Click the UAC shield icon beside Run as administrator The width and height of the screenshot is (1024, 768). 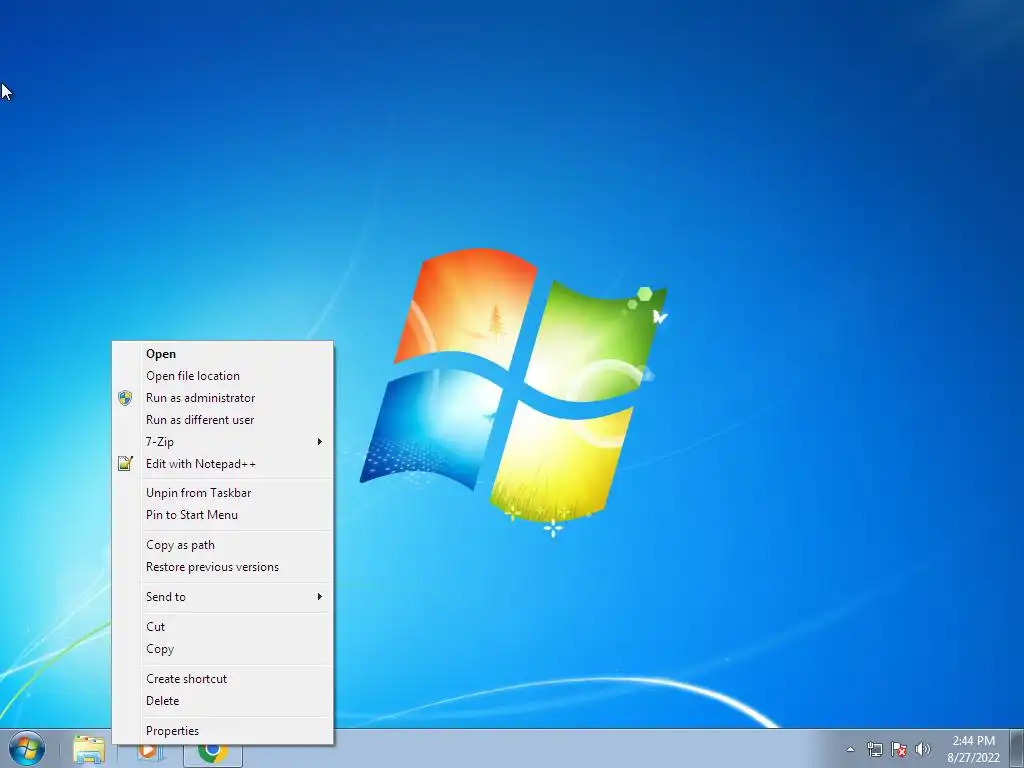click(x=125, y=398)
